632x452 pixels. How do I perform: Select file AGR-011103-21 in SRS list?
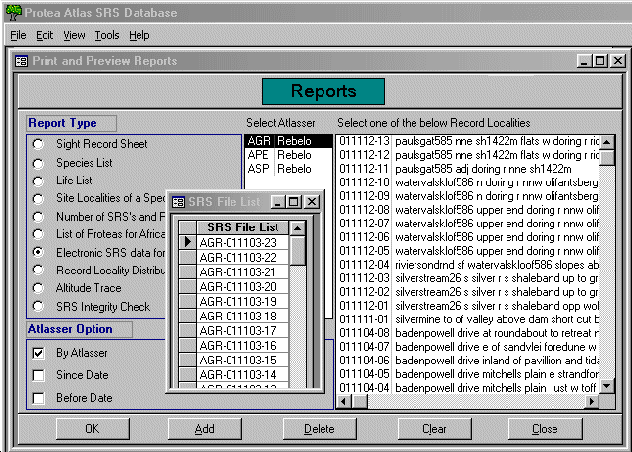242,272
